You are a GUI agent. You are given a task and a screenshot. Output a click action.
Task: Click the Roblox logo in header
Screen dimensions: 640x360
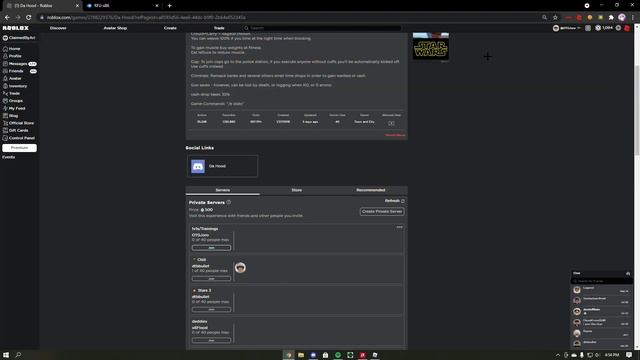point(16,28)
